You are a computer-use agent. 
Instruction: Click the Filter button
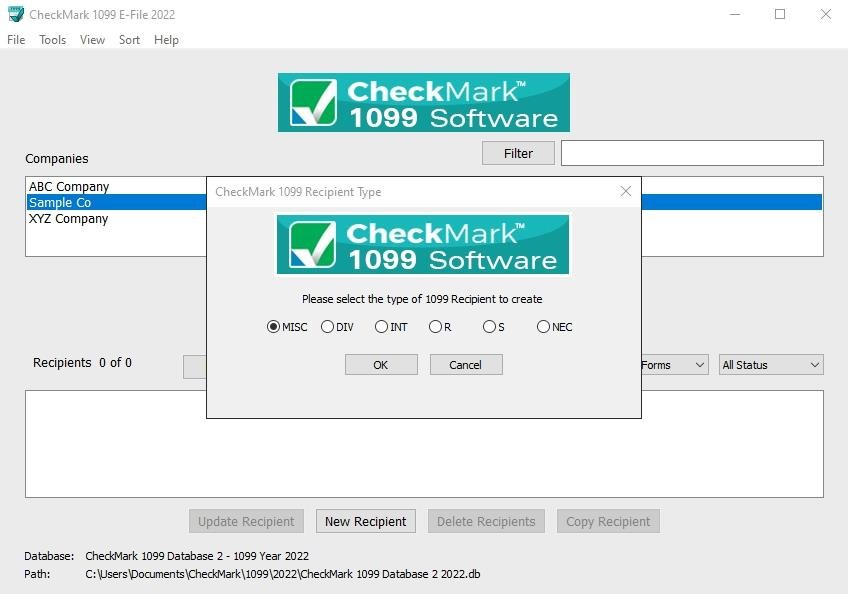point(518,153)
